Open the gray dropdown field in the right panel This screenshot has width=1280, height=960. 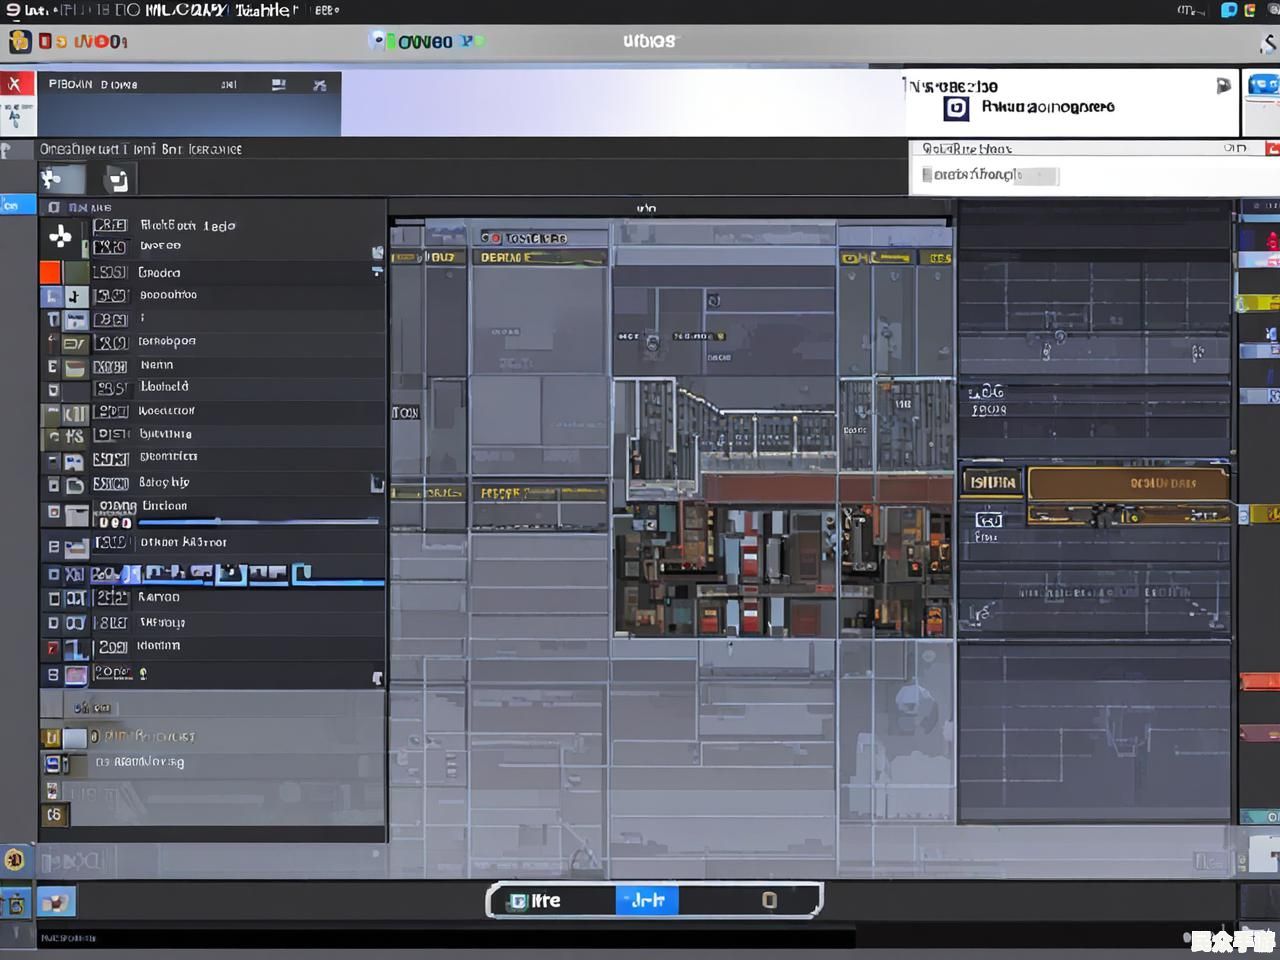988,176
